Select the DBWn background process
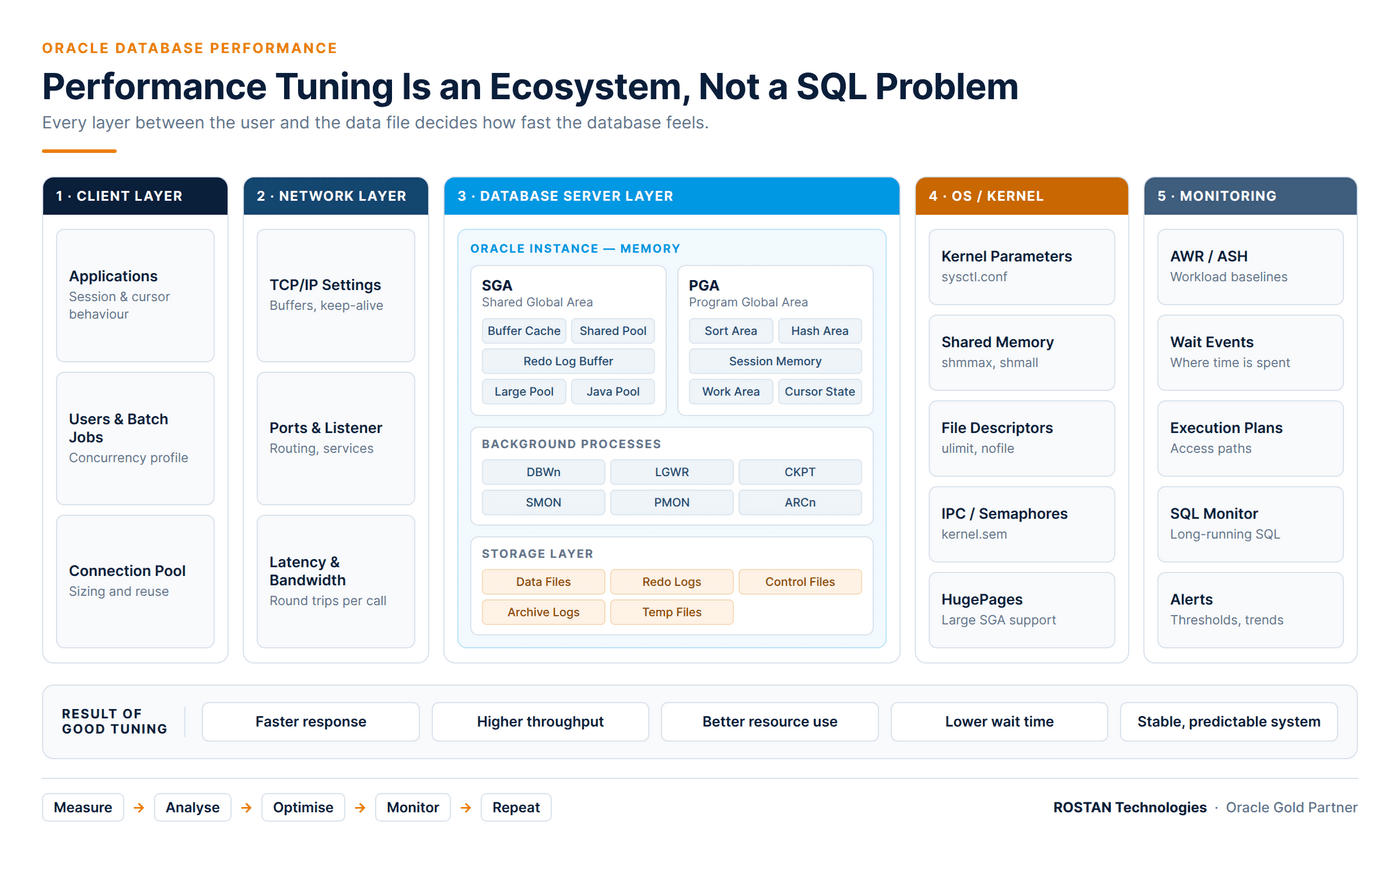The image size is (1400, 887). (x=543, y=472)
